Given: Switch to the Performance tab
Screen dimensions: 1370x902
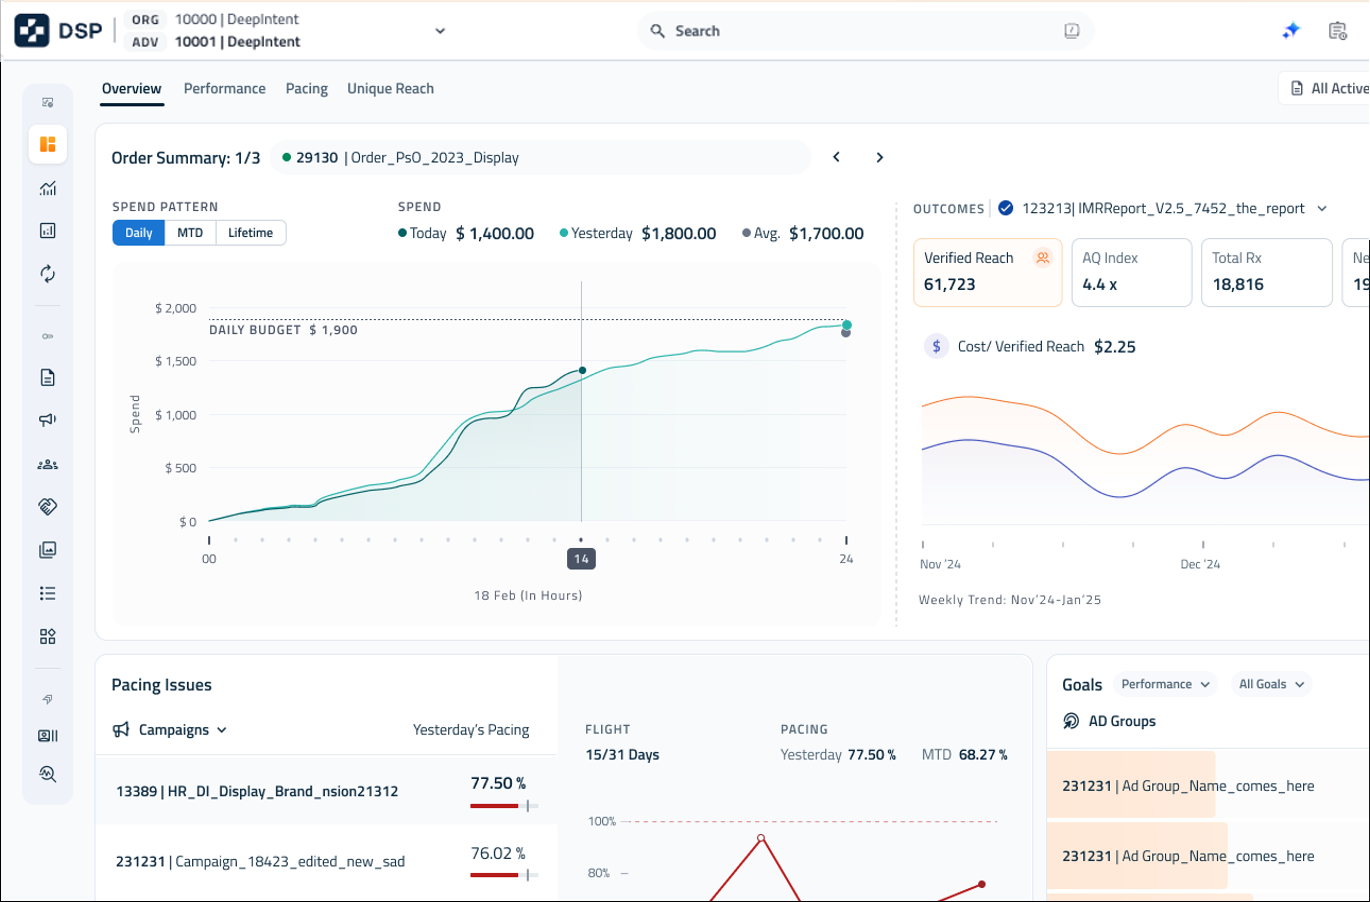Looking at the screenshot, I should (x=225, y=89).
